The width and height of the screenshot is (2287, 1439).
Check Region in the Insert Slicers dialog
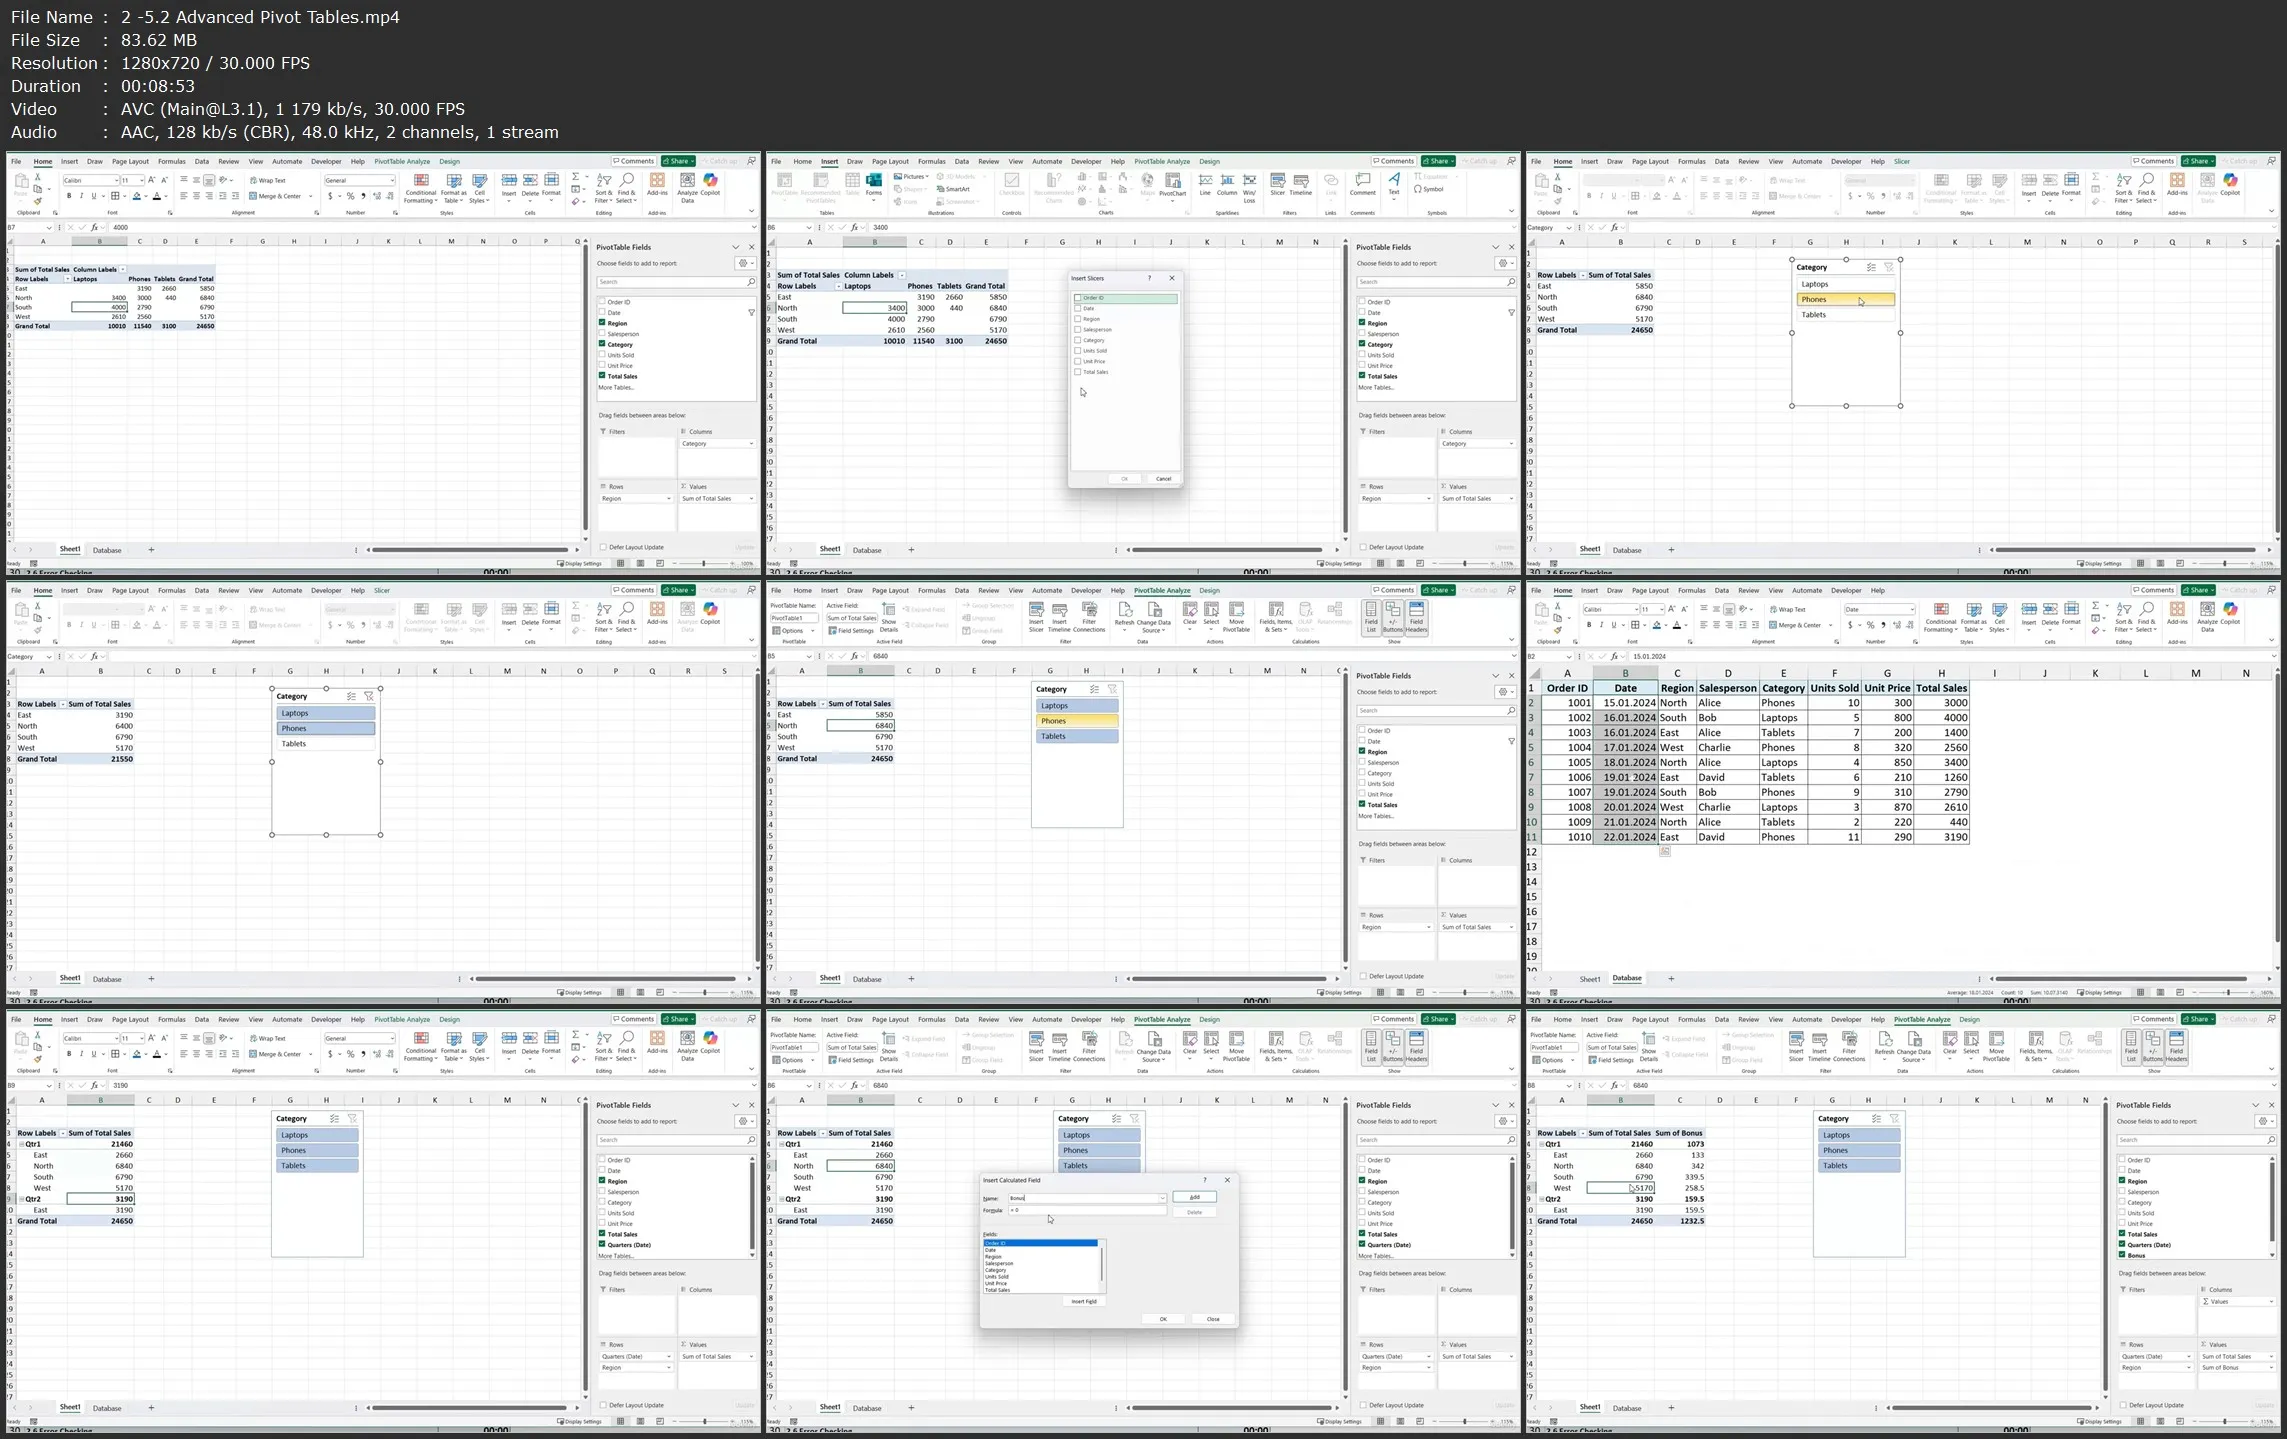click(x=1078, y=319)
